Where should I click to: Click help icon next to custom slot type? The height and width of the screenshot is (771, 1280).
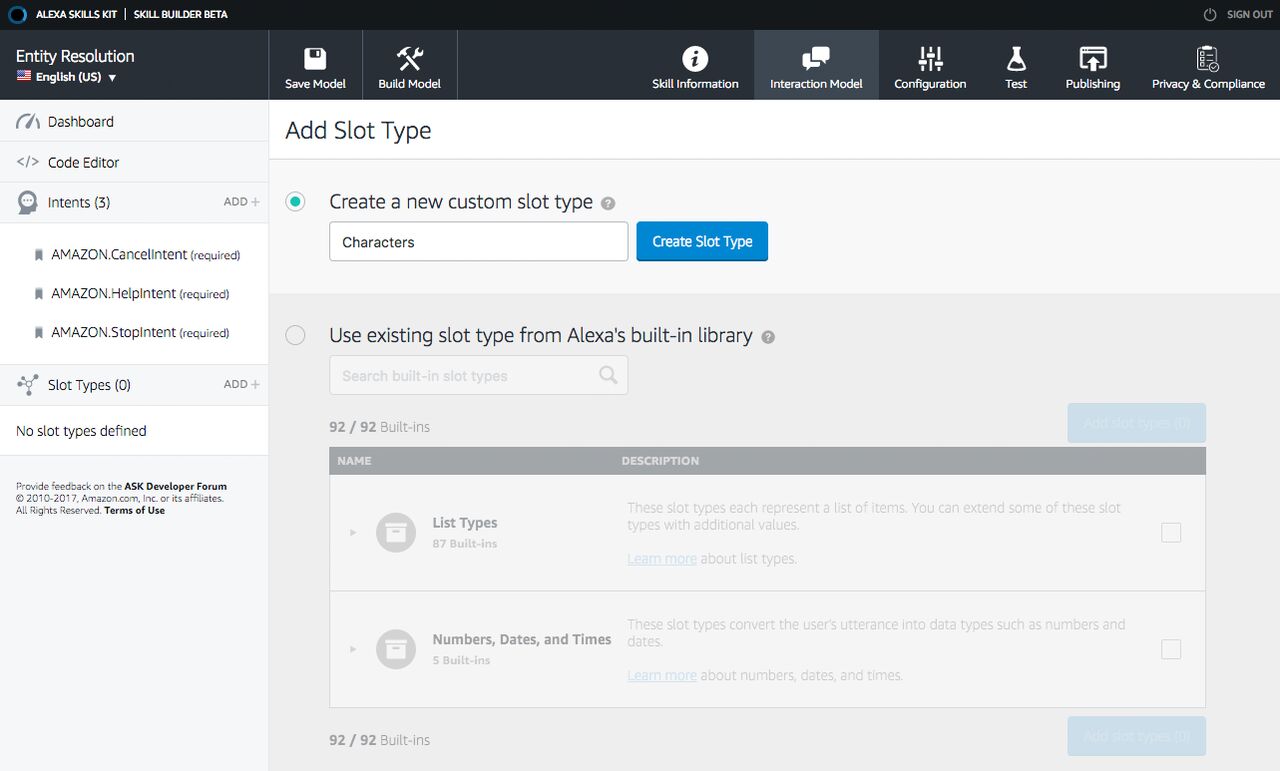coord(608,203)
